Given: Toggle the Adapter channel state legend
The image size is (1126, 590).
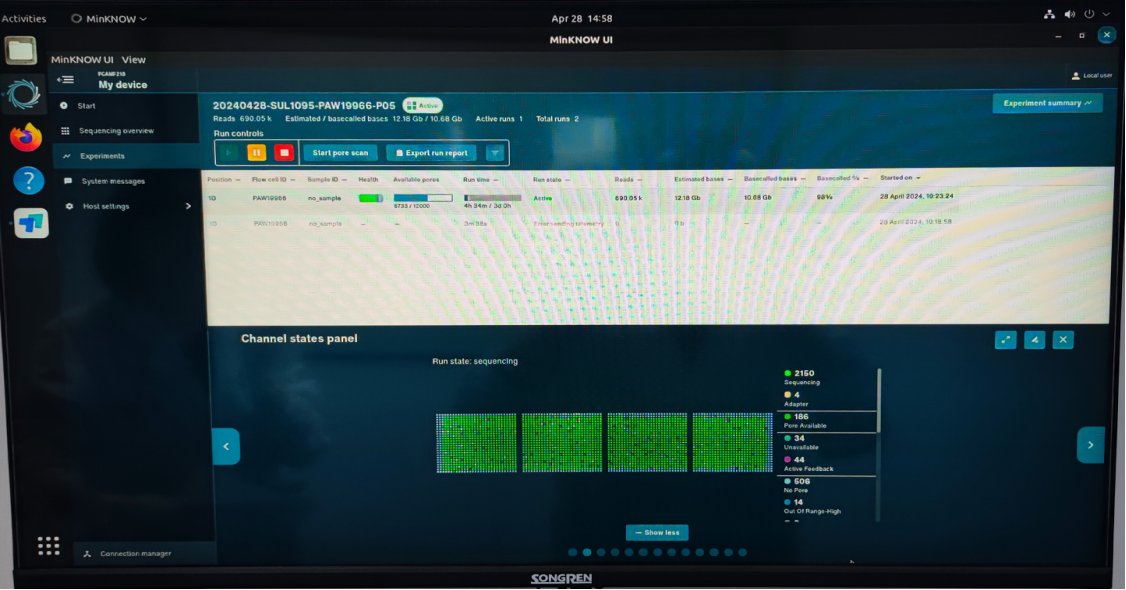Looking at the screenshot, I should pyautogui.click(x=796, y=399).
